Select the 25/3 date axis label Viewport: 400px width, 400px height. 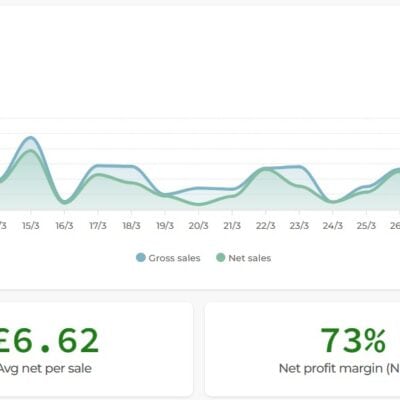tap(366, 226)
